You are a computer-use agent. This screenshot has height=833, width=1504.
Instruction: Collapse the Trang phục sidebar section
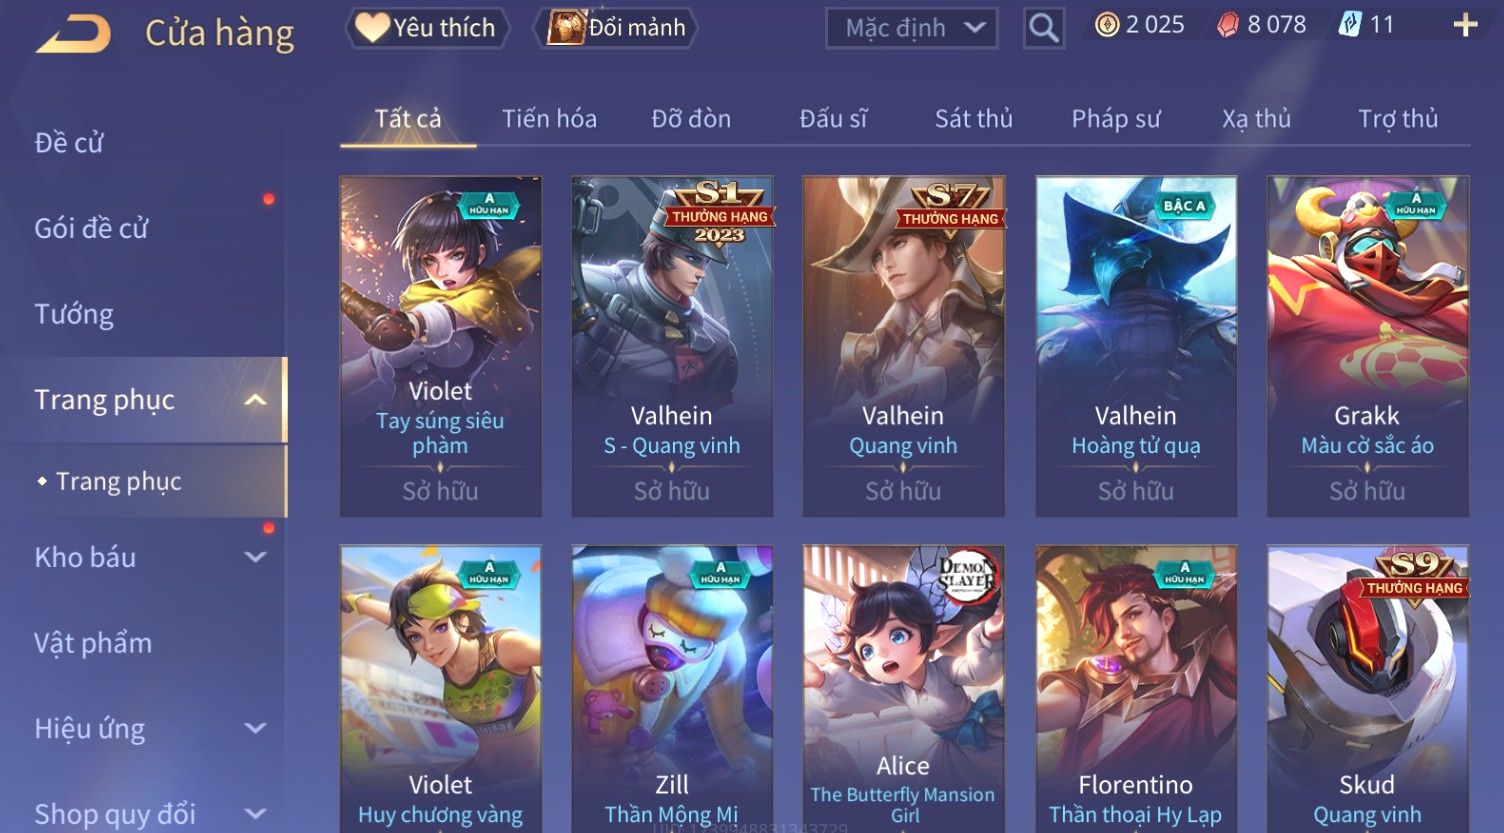click(x=256, y=400)
